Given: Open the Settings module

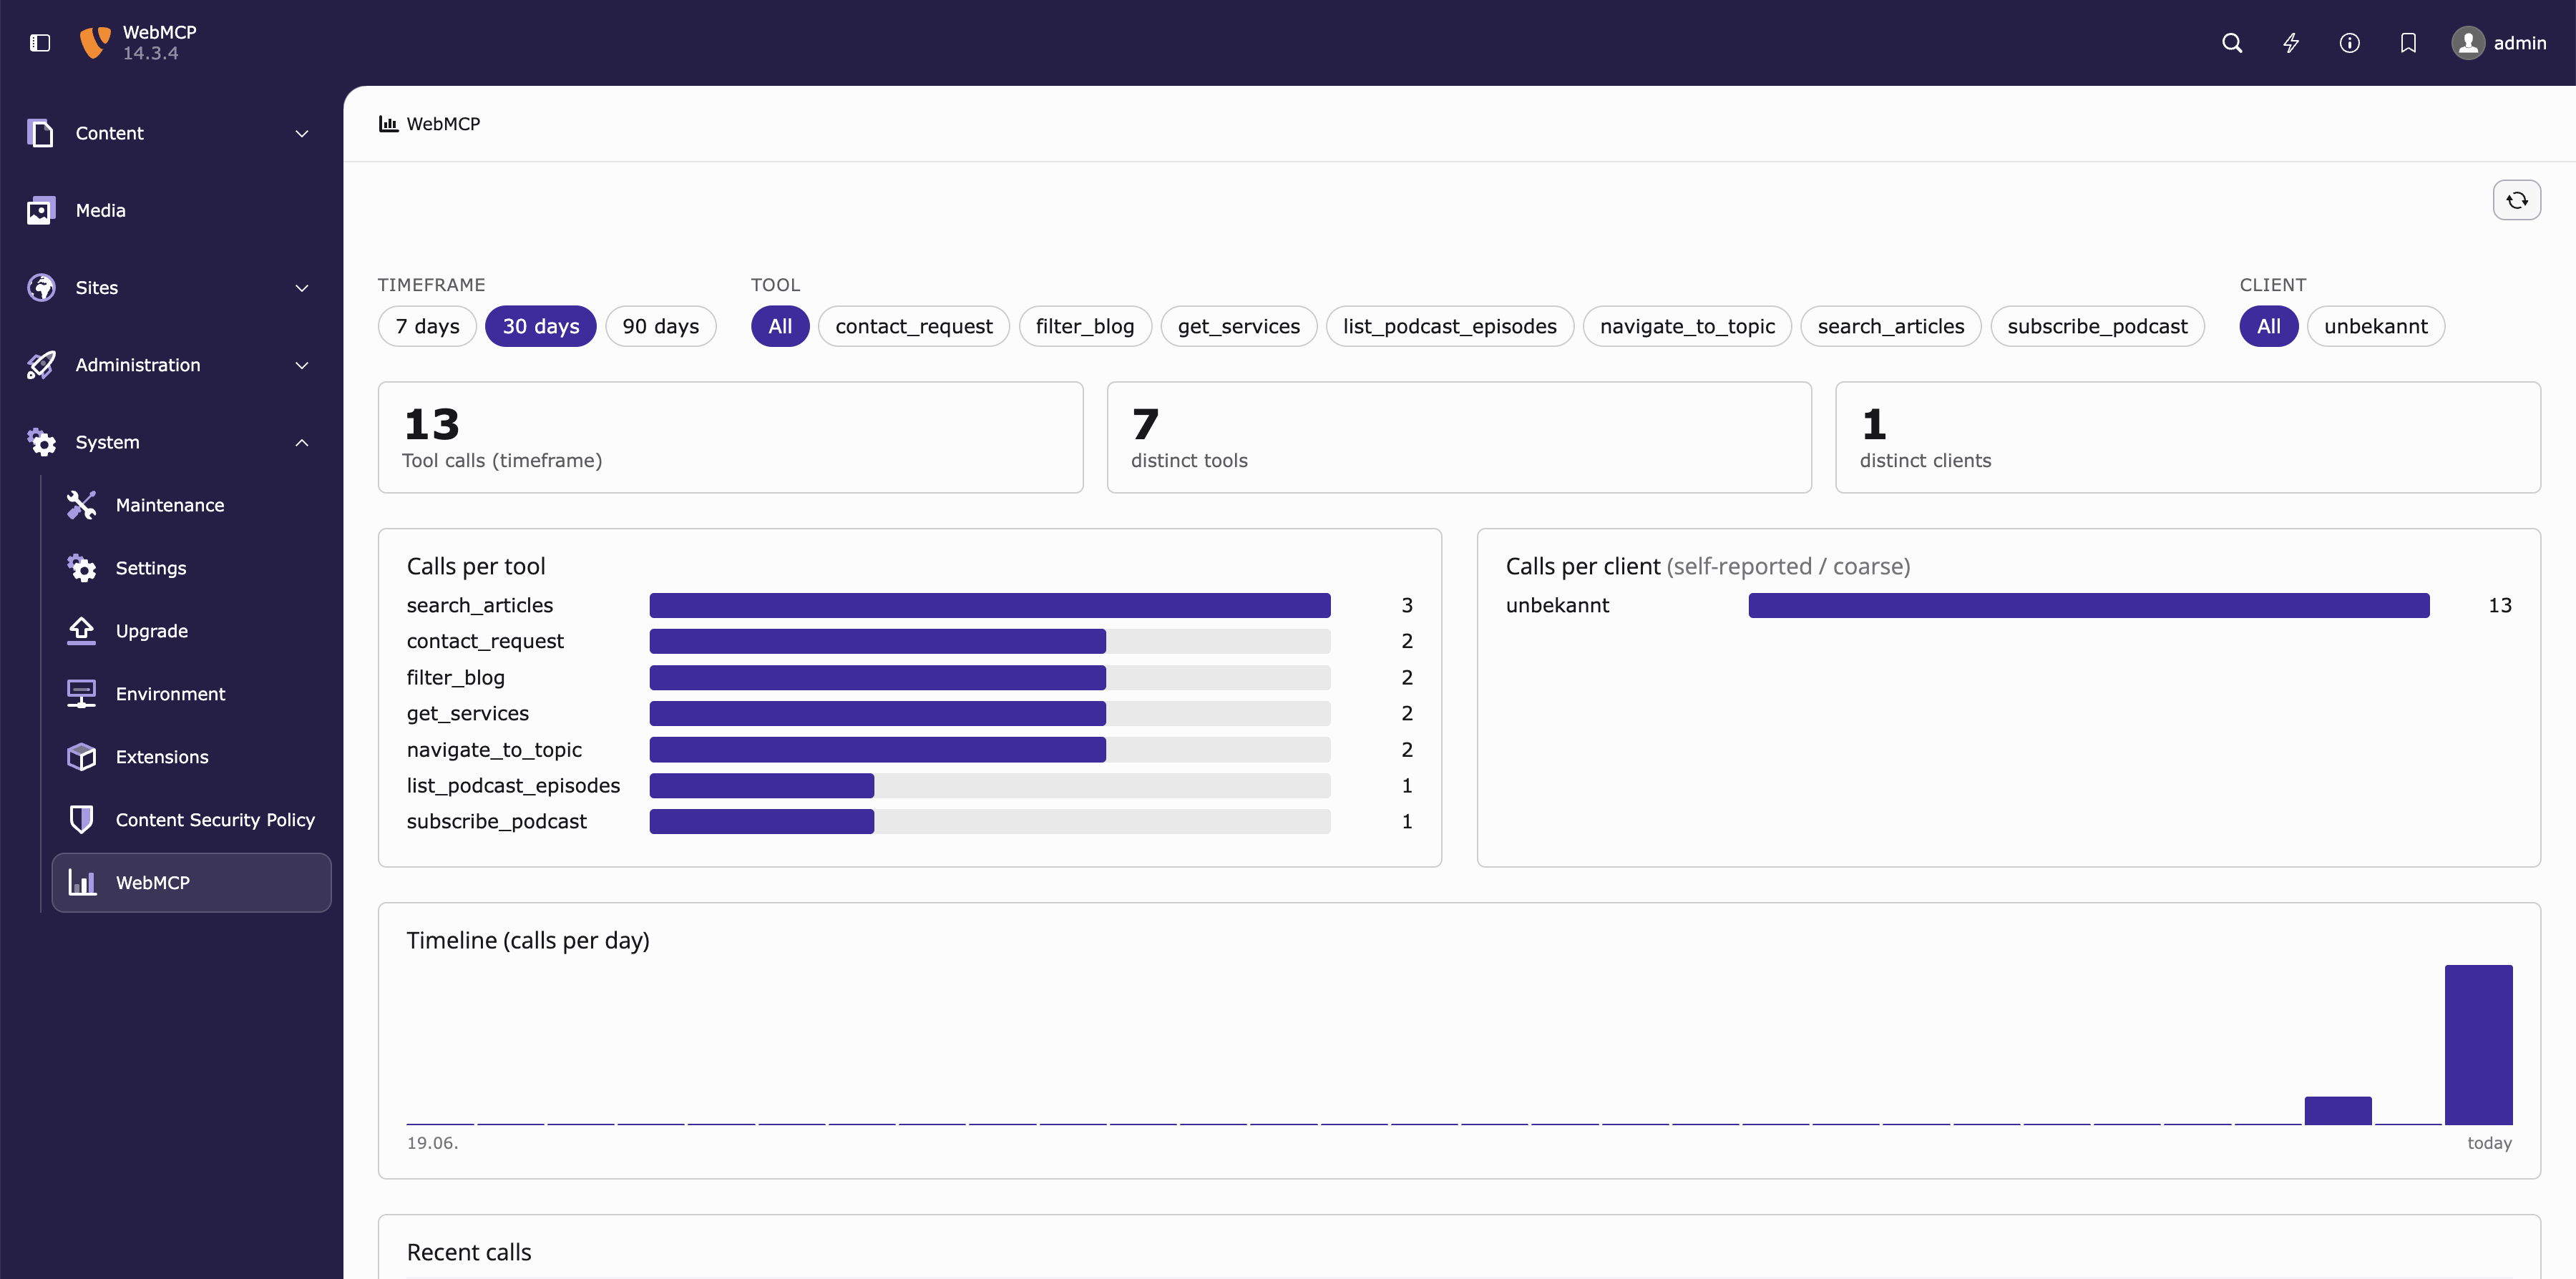Looking at the screenshot, I should coord(191,568).
